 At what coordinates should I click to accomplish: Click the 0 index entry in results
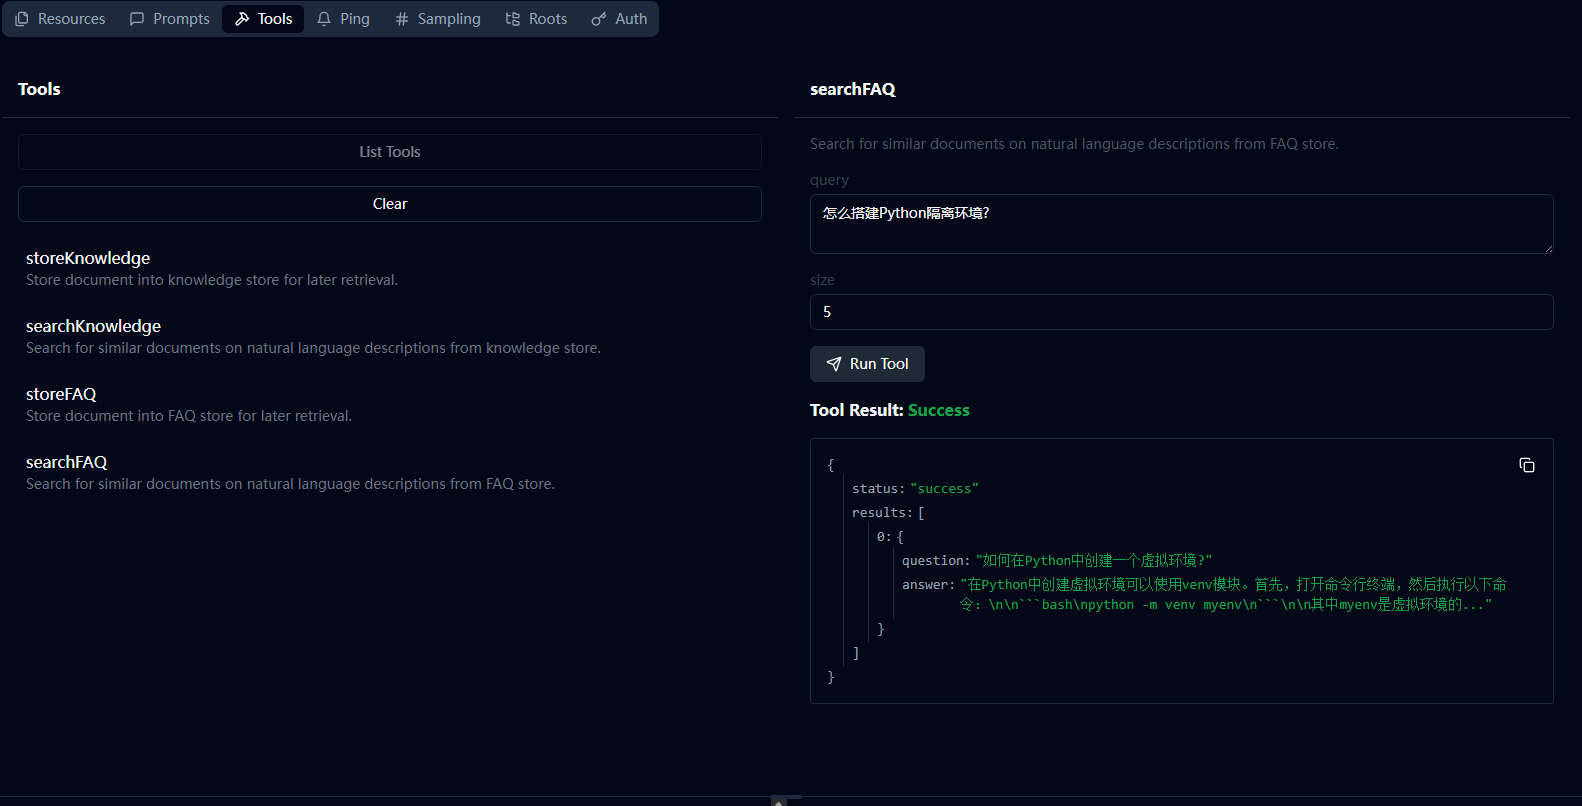[884, 537]
